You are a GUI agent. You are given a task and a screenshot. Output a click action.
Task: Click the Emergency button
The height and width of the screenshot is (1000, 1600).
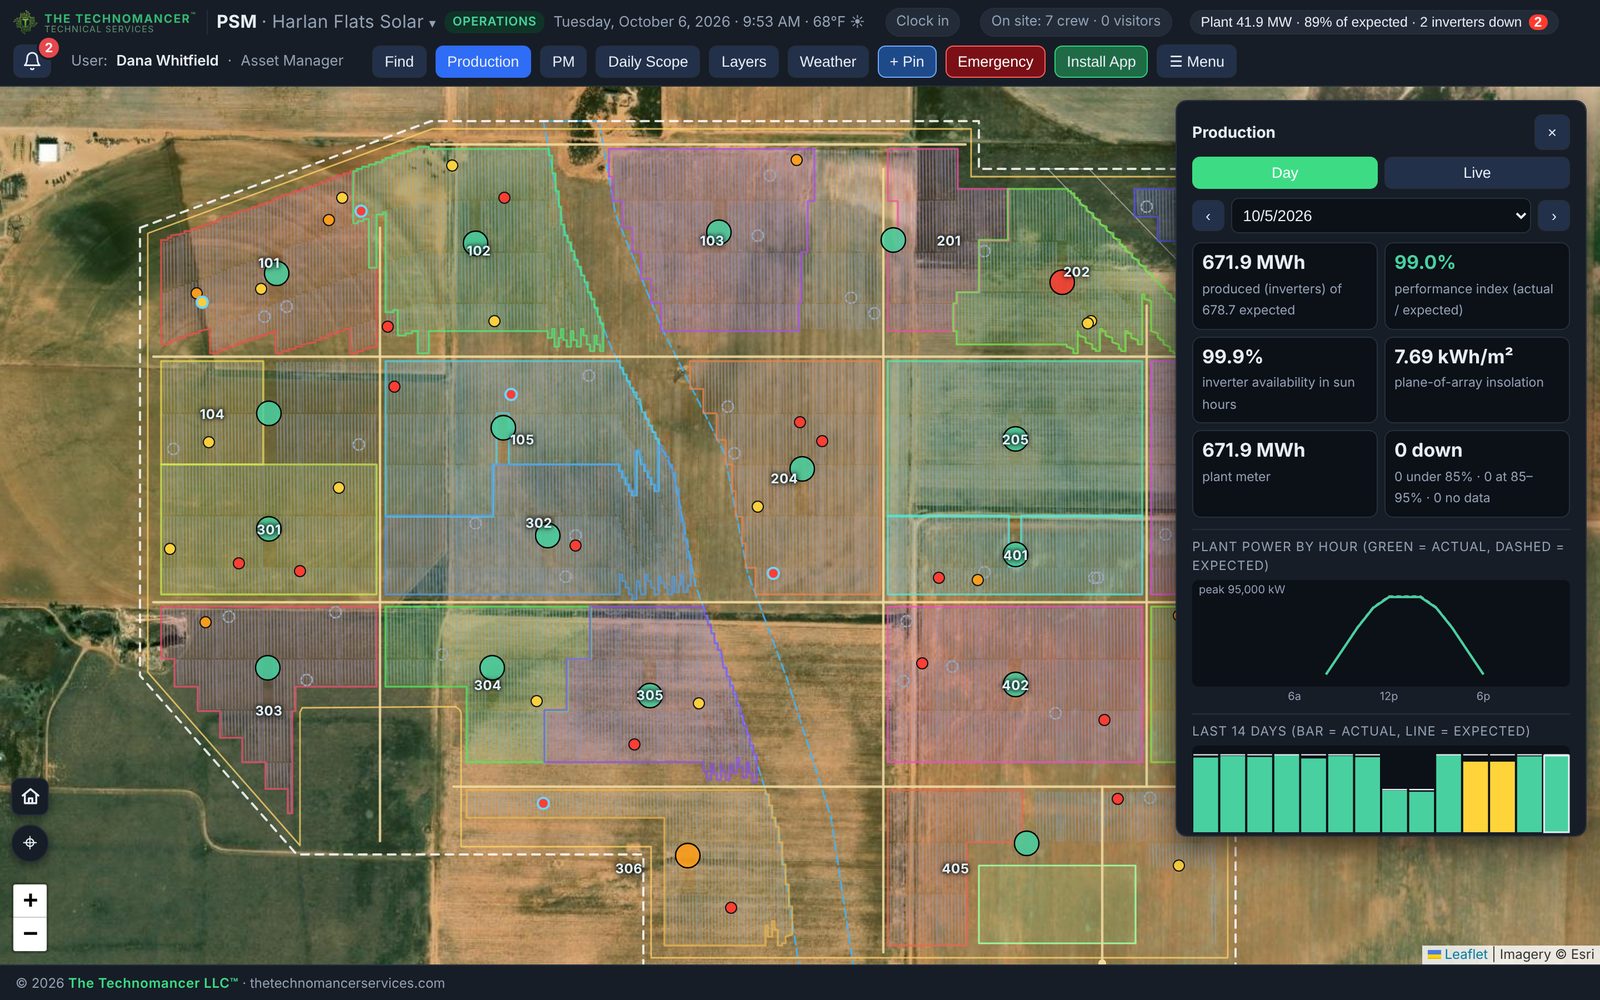(995, 62)
